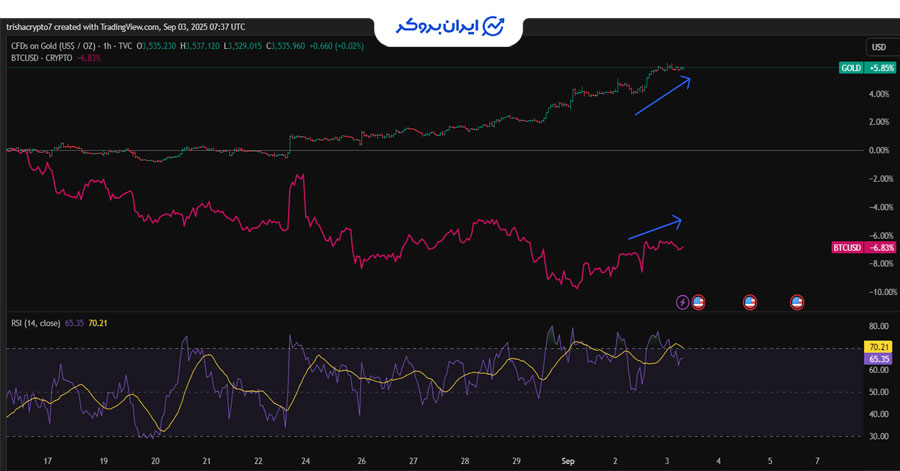The image size is (900, 471).
Task: Open the USD currency selector
Action: (879, 47)
